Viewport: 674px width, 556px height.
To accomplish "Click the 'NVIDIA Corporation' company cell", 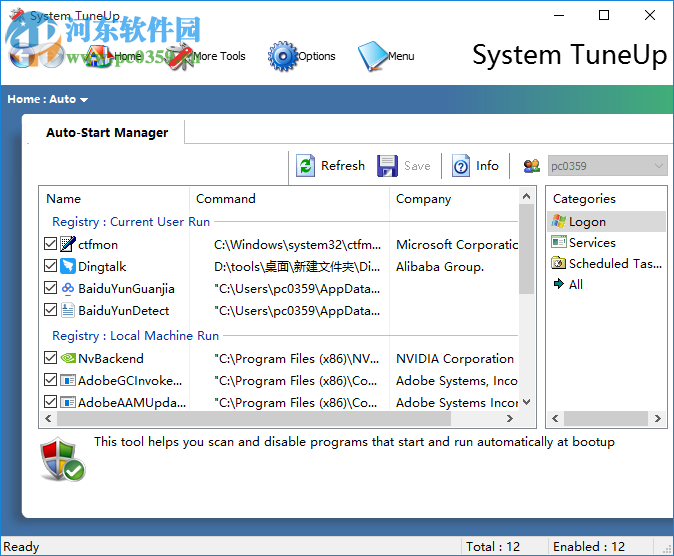I will [x=455, y=358].
